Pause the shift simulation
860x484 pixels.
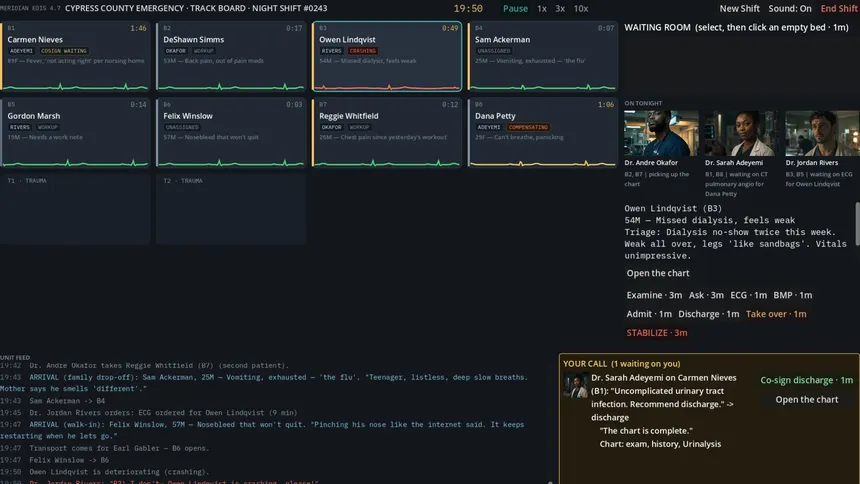coord(515,8)
